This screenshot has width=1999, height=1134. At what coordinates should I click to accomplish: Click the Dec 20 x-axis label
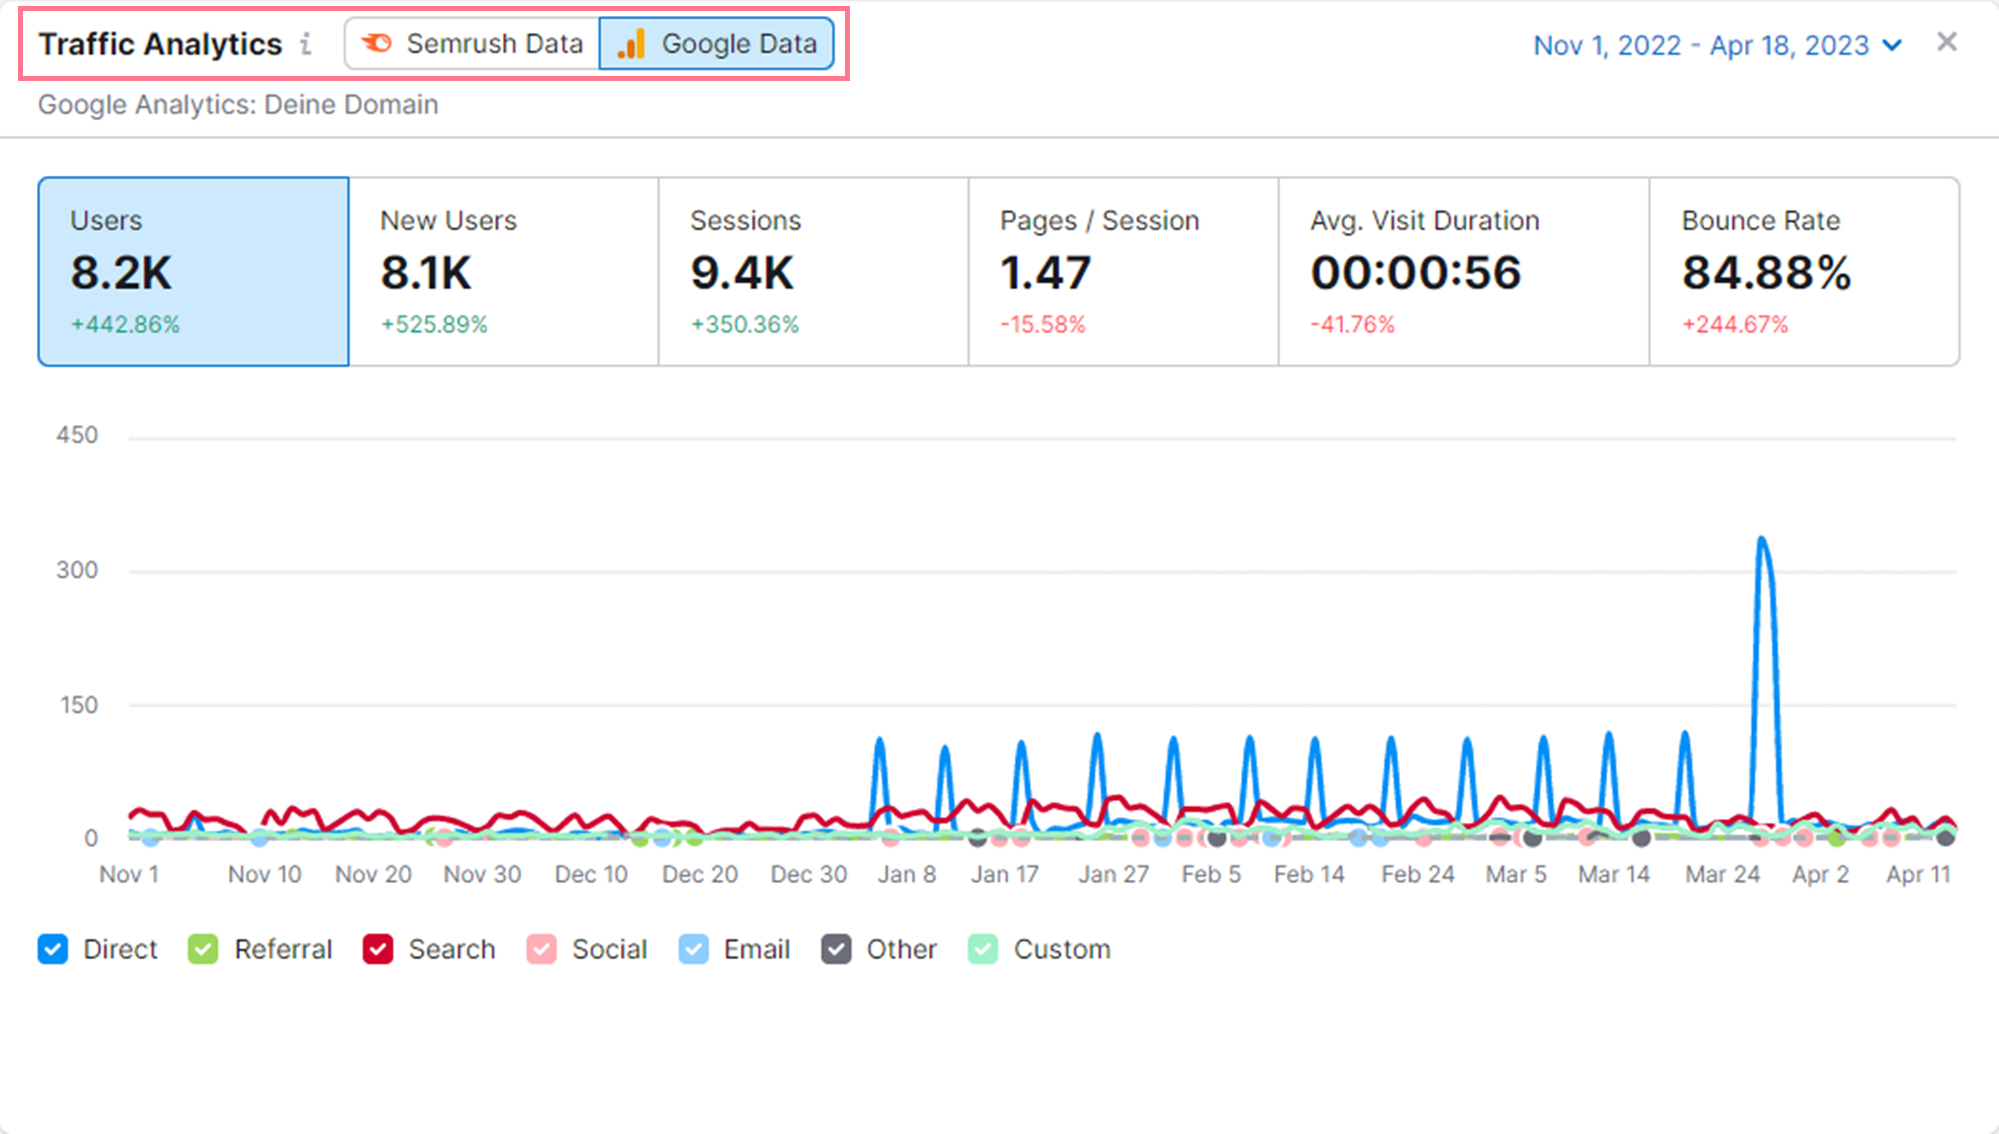(x=700, y=874)
